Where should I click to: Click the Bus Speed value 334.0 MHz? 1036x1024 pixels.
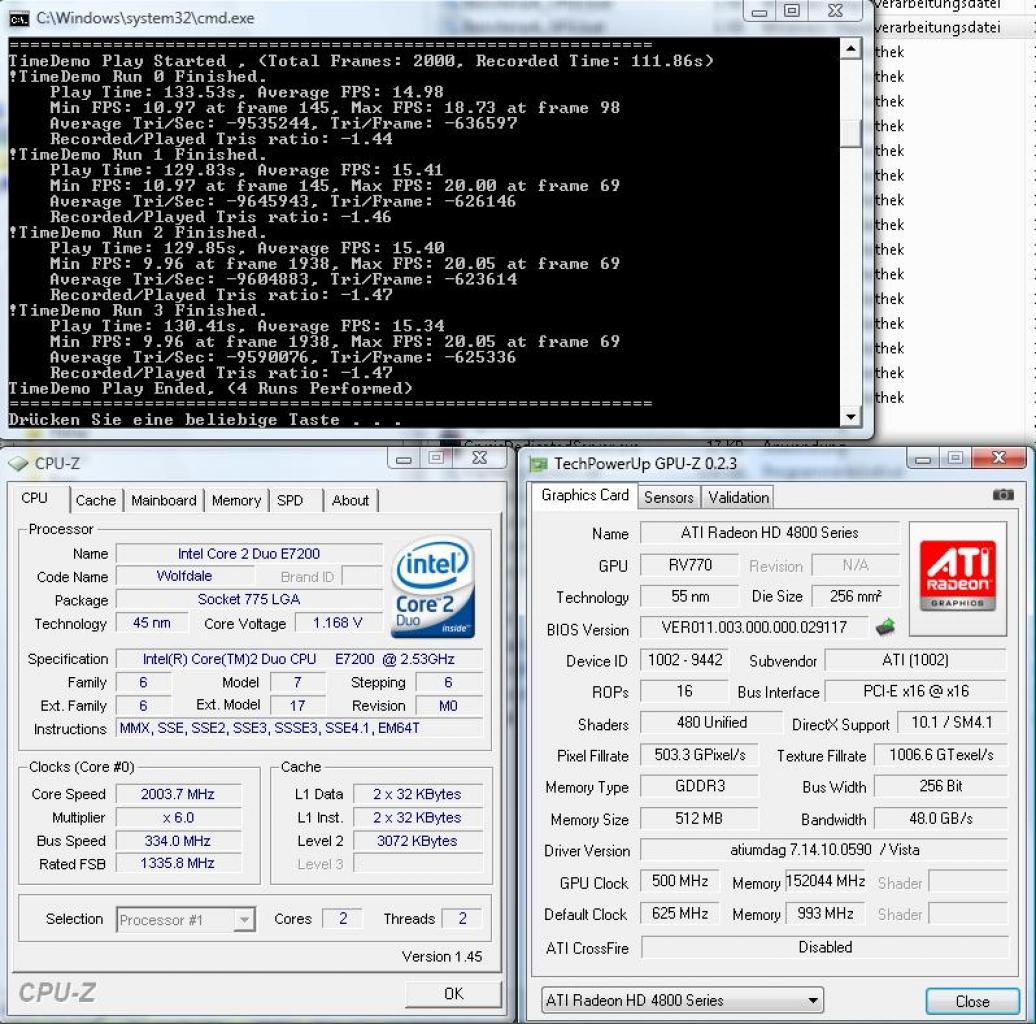click(178, 841)
